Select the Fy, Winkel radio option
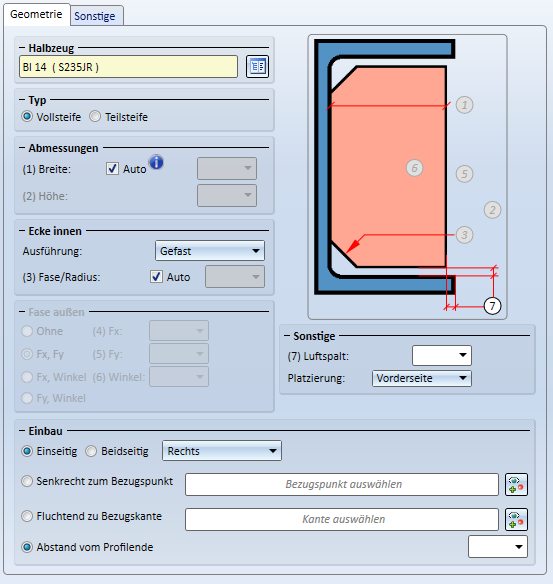Viewport: 553px width, 584px height. pyautogui.click(x=53, y=398)
